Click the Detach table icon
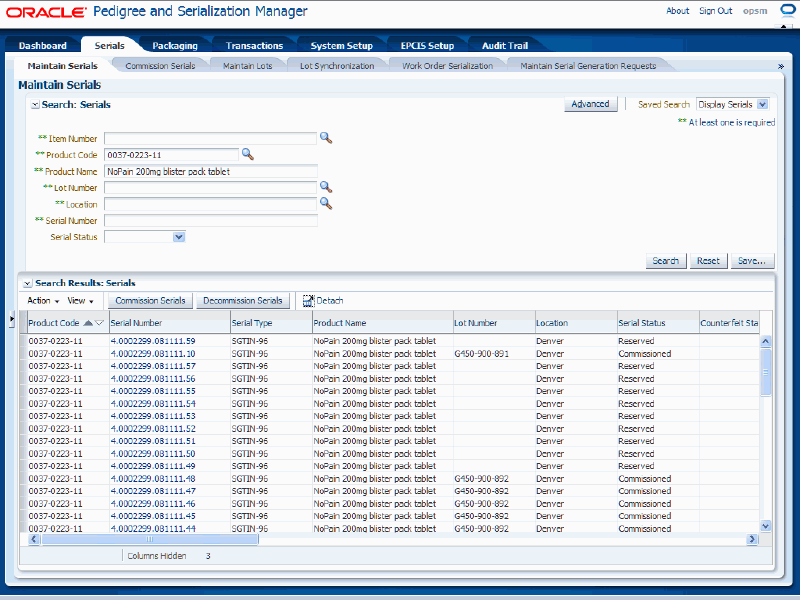The width and height of the screenshot is (800, 600). 308,301
